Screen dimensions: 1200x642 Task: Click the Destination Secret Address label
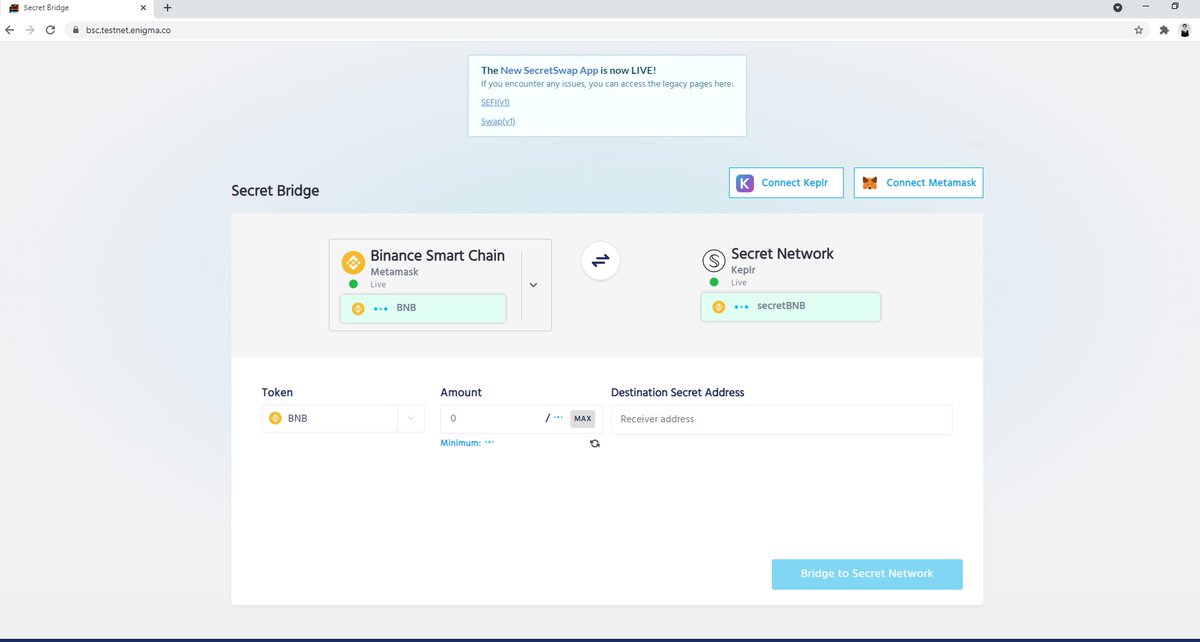678,392
